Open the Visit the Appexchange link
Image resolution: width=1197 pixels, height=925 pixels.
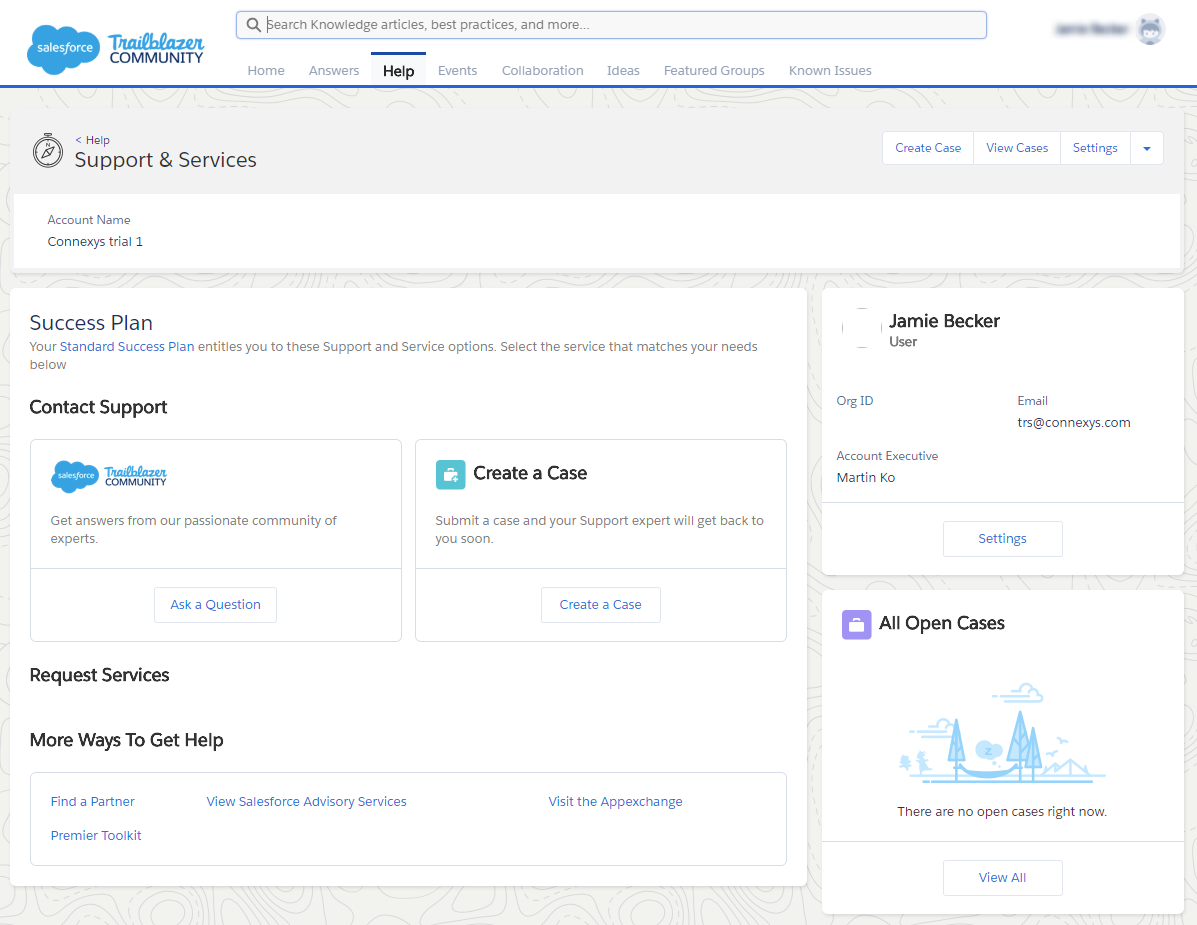point(615,801)
